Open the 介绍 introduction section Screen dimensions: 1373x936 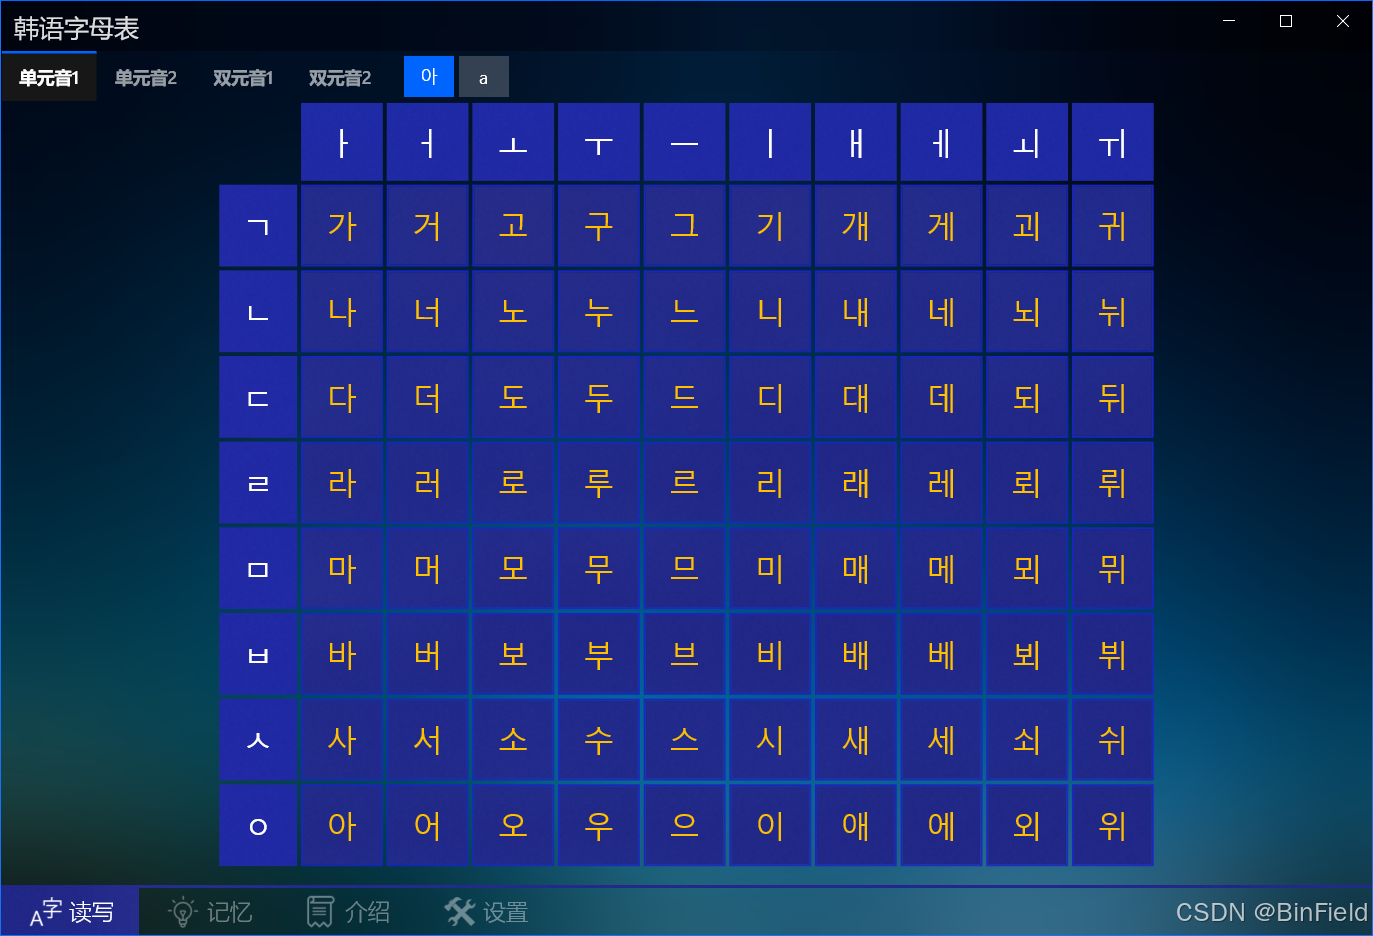pos(346,911)
